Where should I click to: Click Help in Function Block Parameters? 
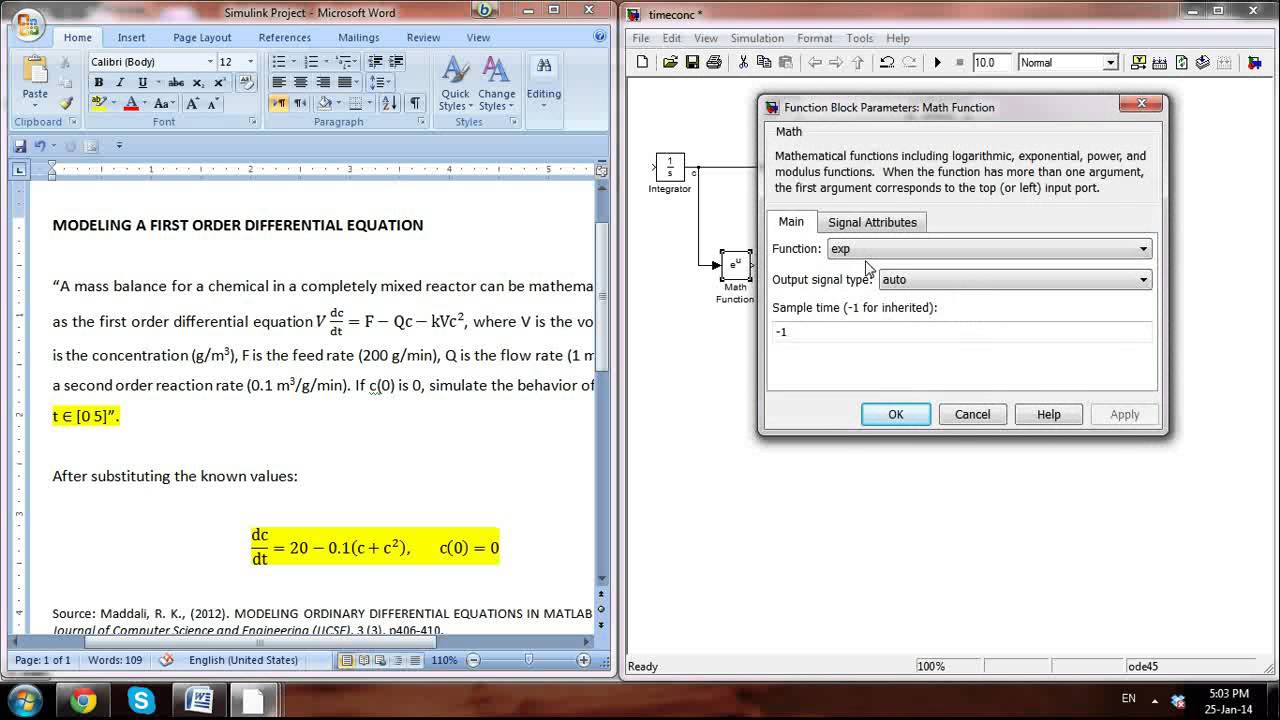pos(1048,414)
